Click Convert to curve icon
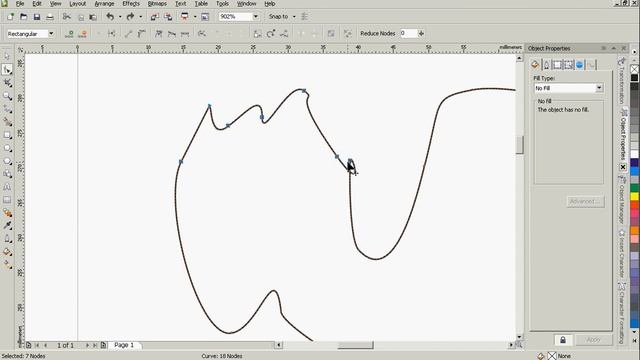 (142, 34)
